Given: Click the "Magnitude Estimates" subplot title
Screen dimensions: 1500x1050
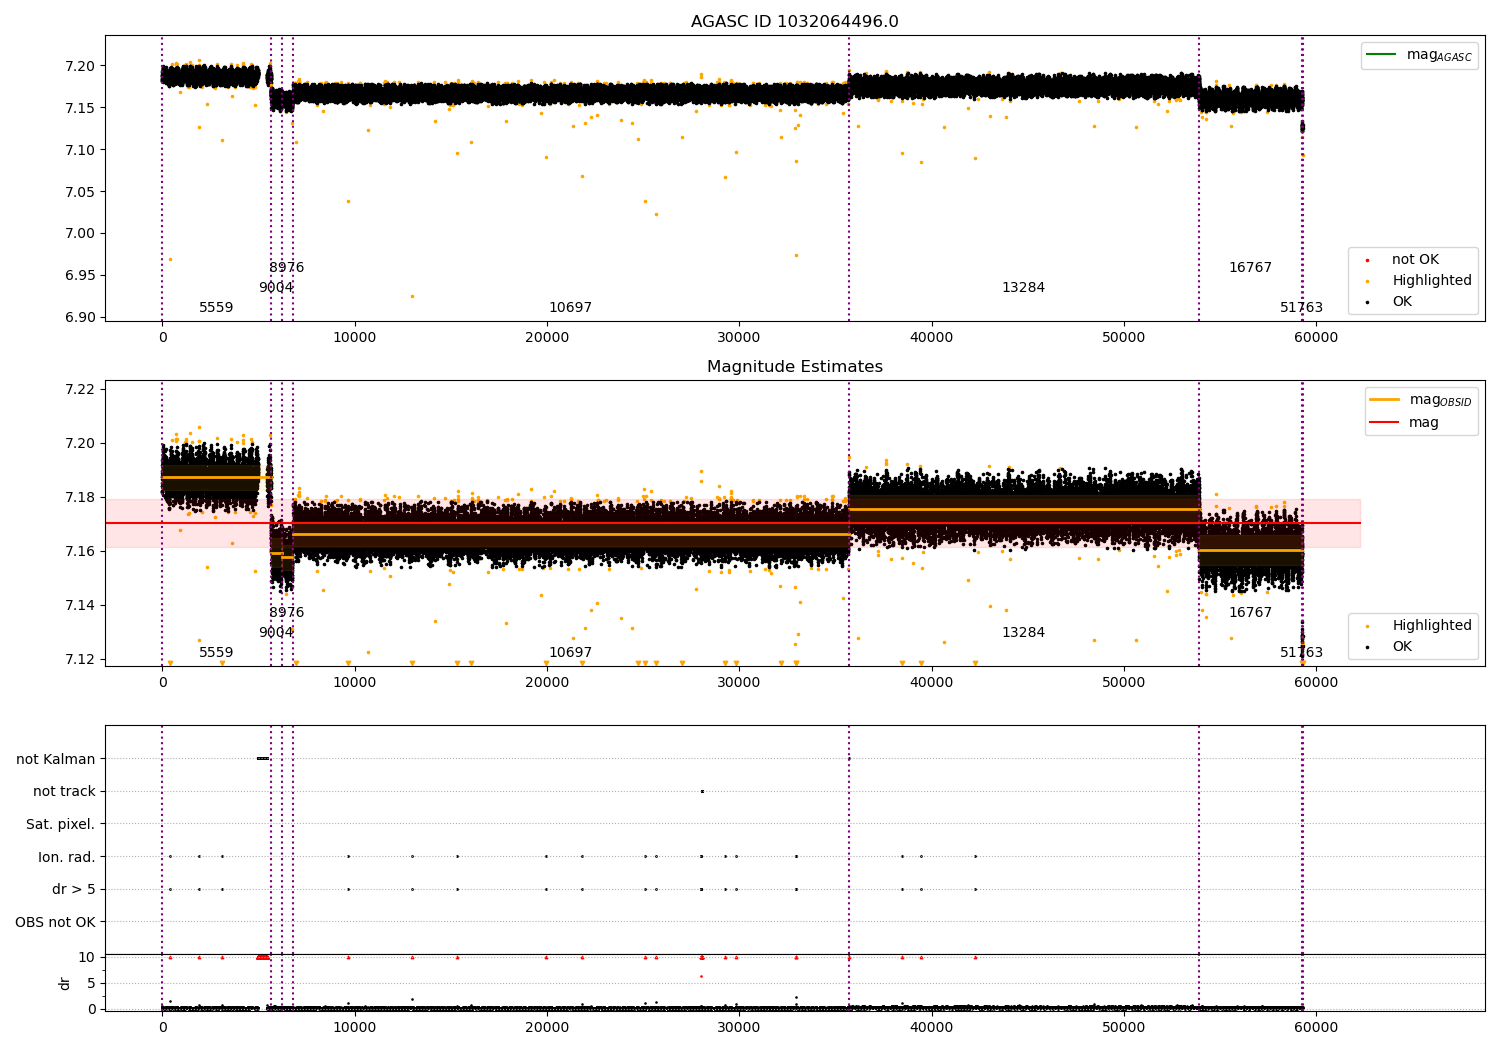Looking at the screenshot, I should point(794,367).
